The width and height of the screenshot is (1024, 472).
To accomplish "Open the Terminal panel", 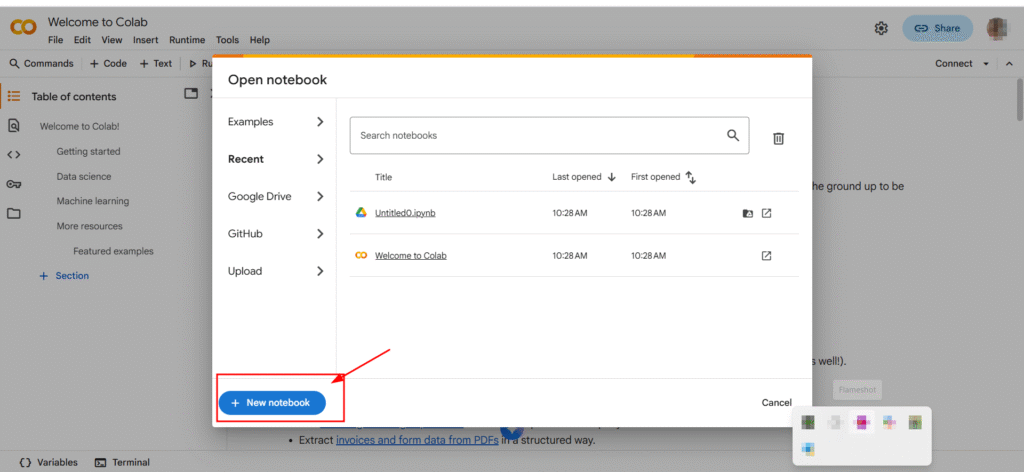I will pos(122,462).
